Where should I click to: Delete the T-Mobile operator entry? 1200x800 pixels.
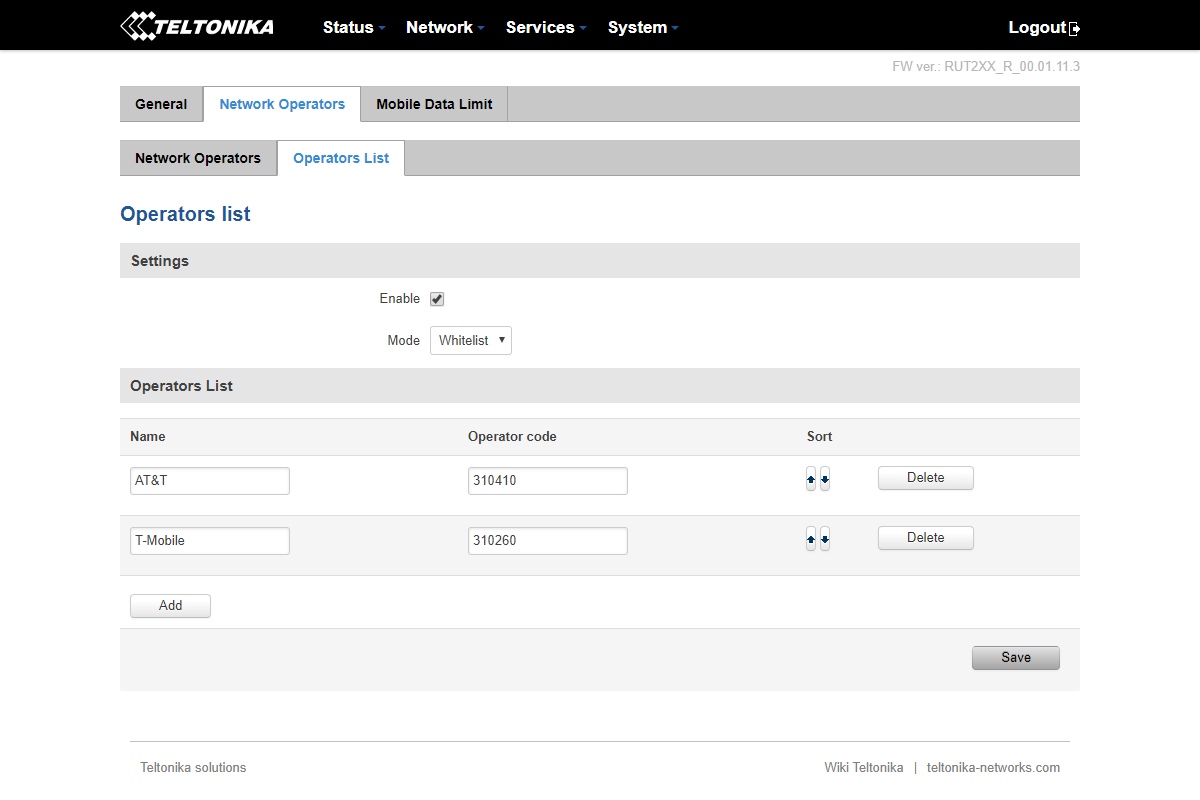925,538
